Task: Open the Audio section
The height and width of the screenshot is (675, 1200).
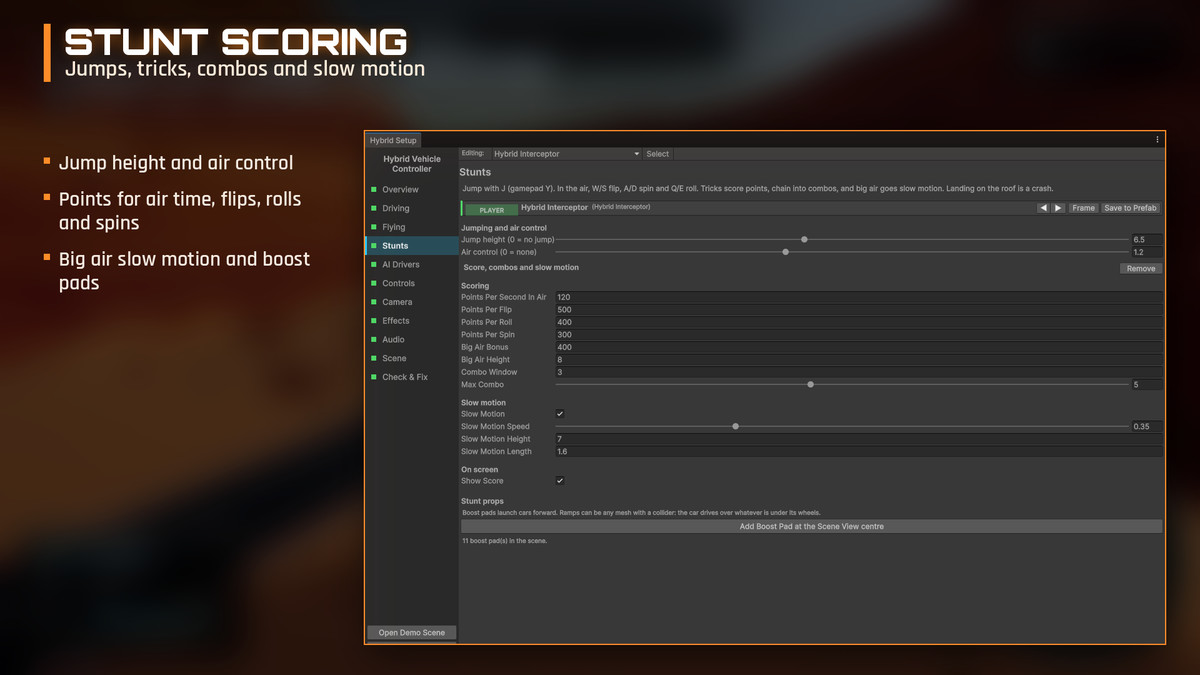Action: point(411,339)
